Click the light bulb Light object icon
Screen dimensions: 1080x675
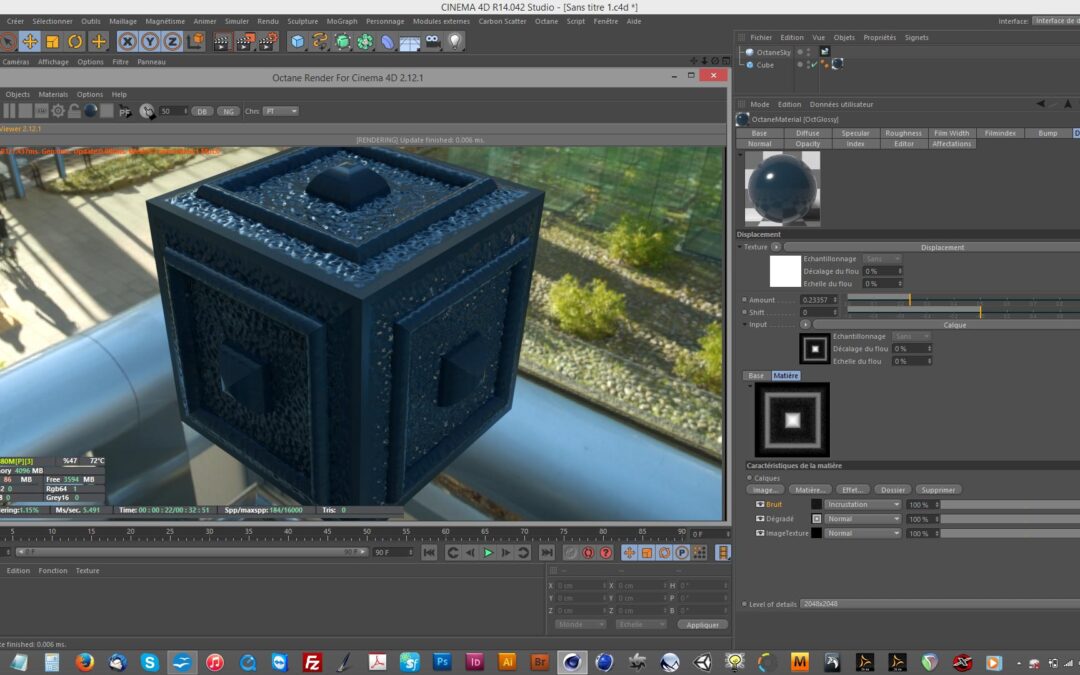tap(455, 41)
